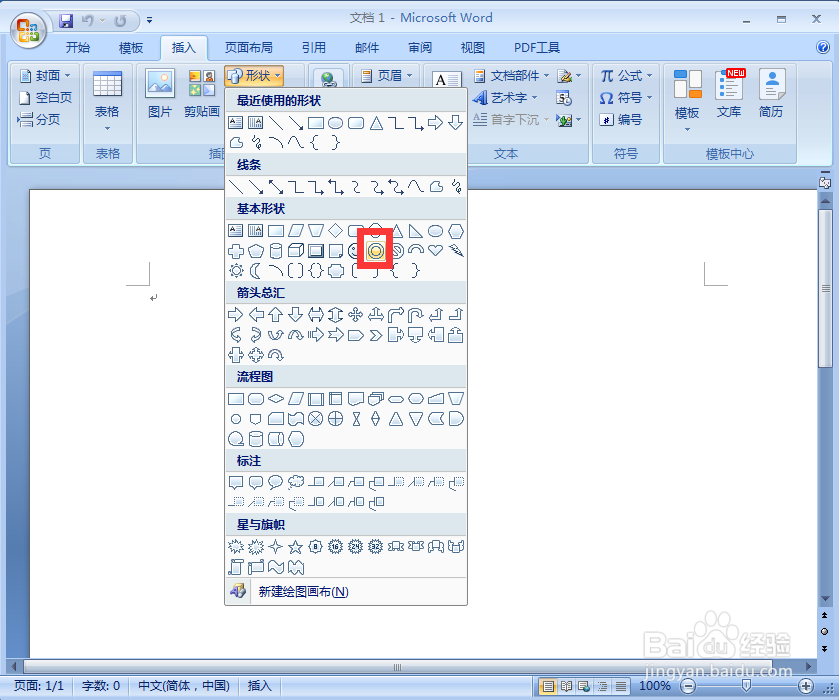Select the cloud callout shape
The image size is (839, 700).
295,482
